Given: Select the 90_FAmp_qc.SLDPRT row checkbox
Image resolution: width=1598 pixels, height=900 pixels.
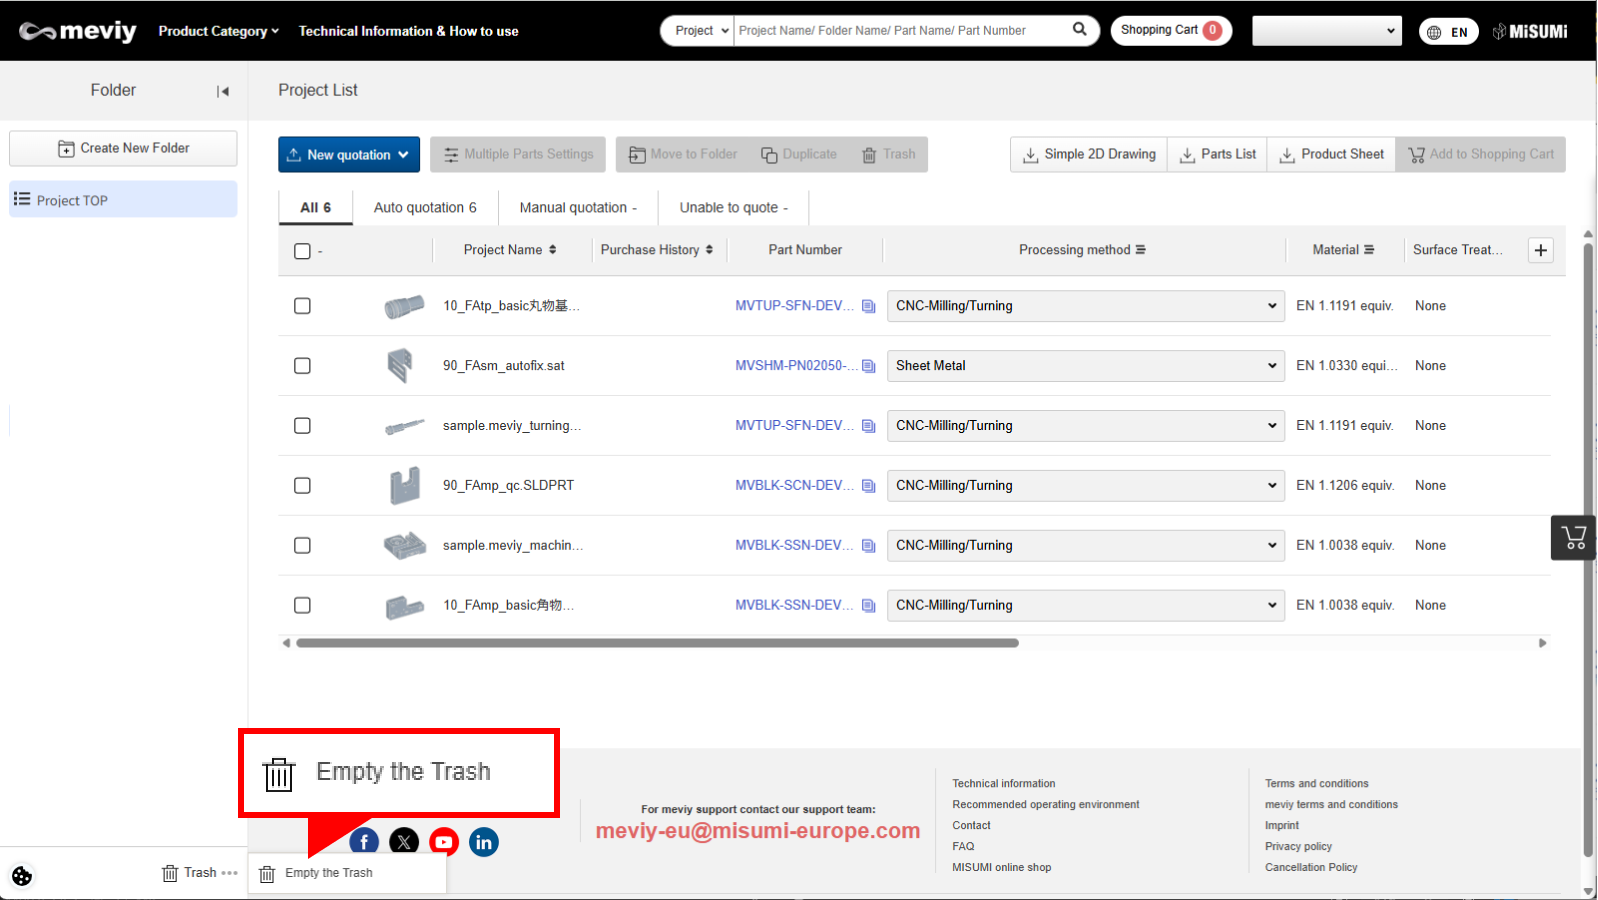Looking at the screenshot, I should (302, 486).
